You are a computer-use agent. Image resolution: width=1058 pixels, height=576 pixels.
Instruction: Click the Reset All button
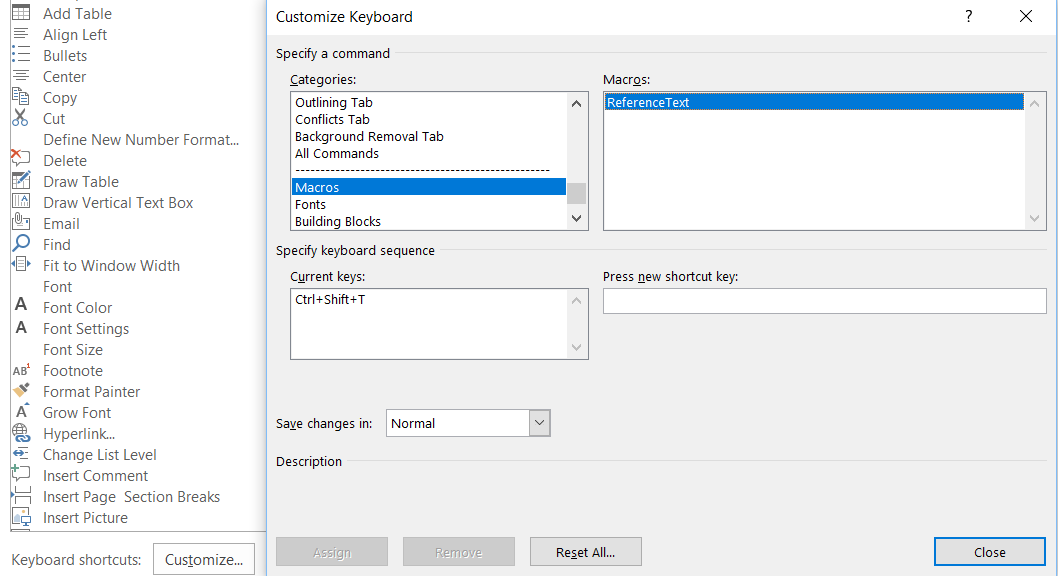[x=586, y=552]
